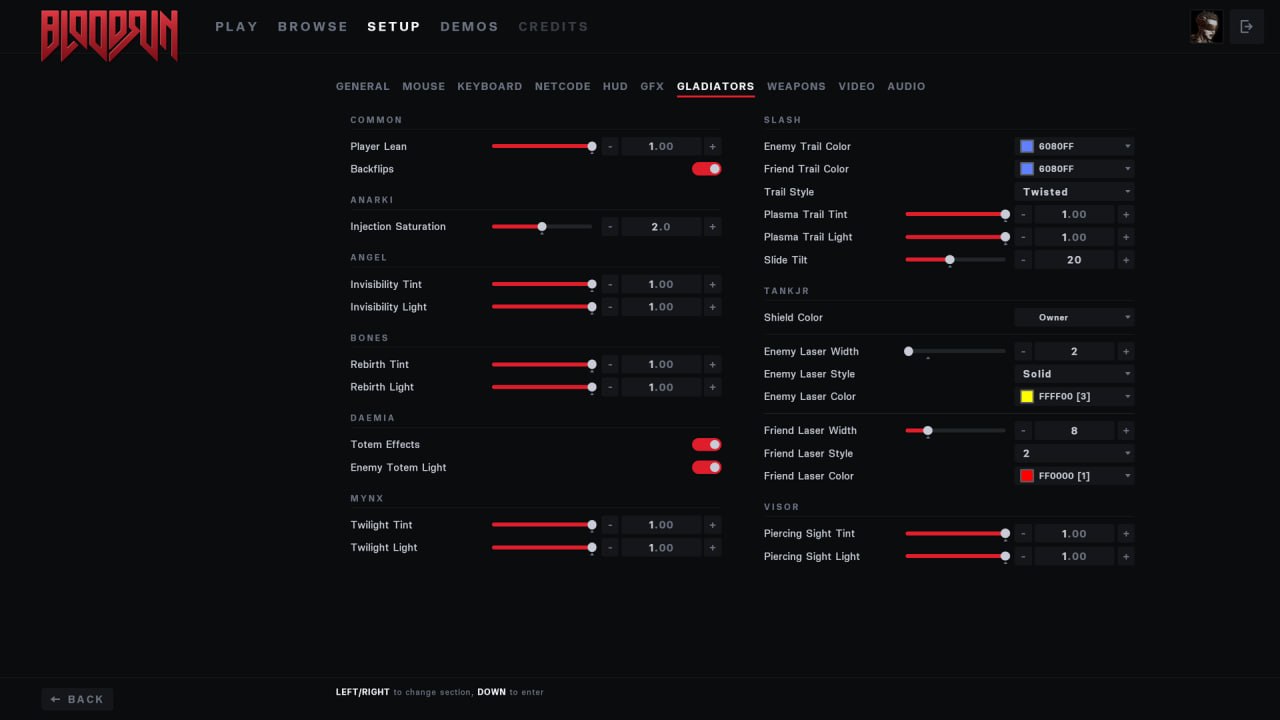Open Friend Laser Style dropdown
This screenshot has height=720, width=1280.
pyautogui.click(x=1074, y=454)
